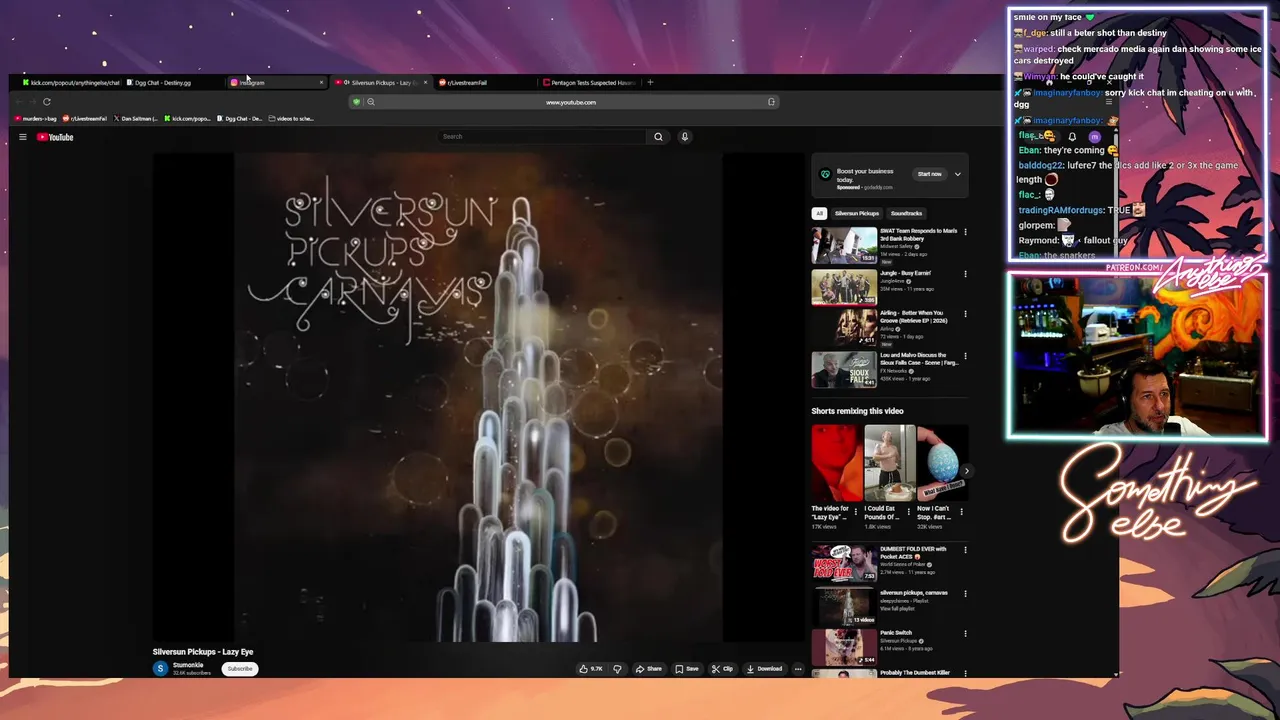Viewport: 1280px width, 720px height.
Task: Open options for 'The video for Lazy Eye' short
Action: click(856, 512)
